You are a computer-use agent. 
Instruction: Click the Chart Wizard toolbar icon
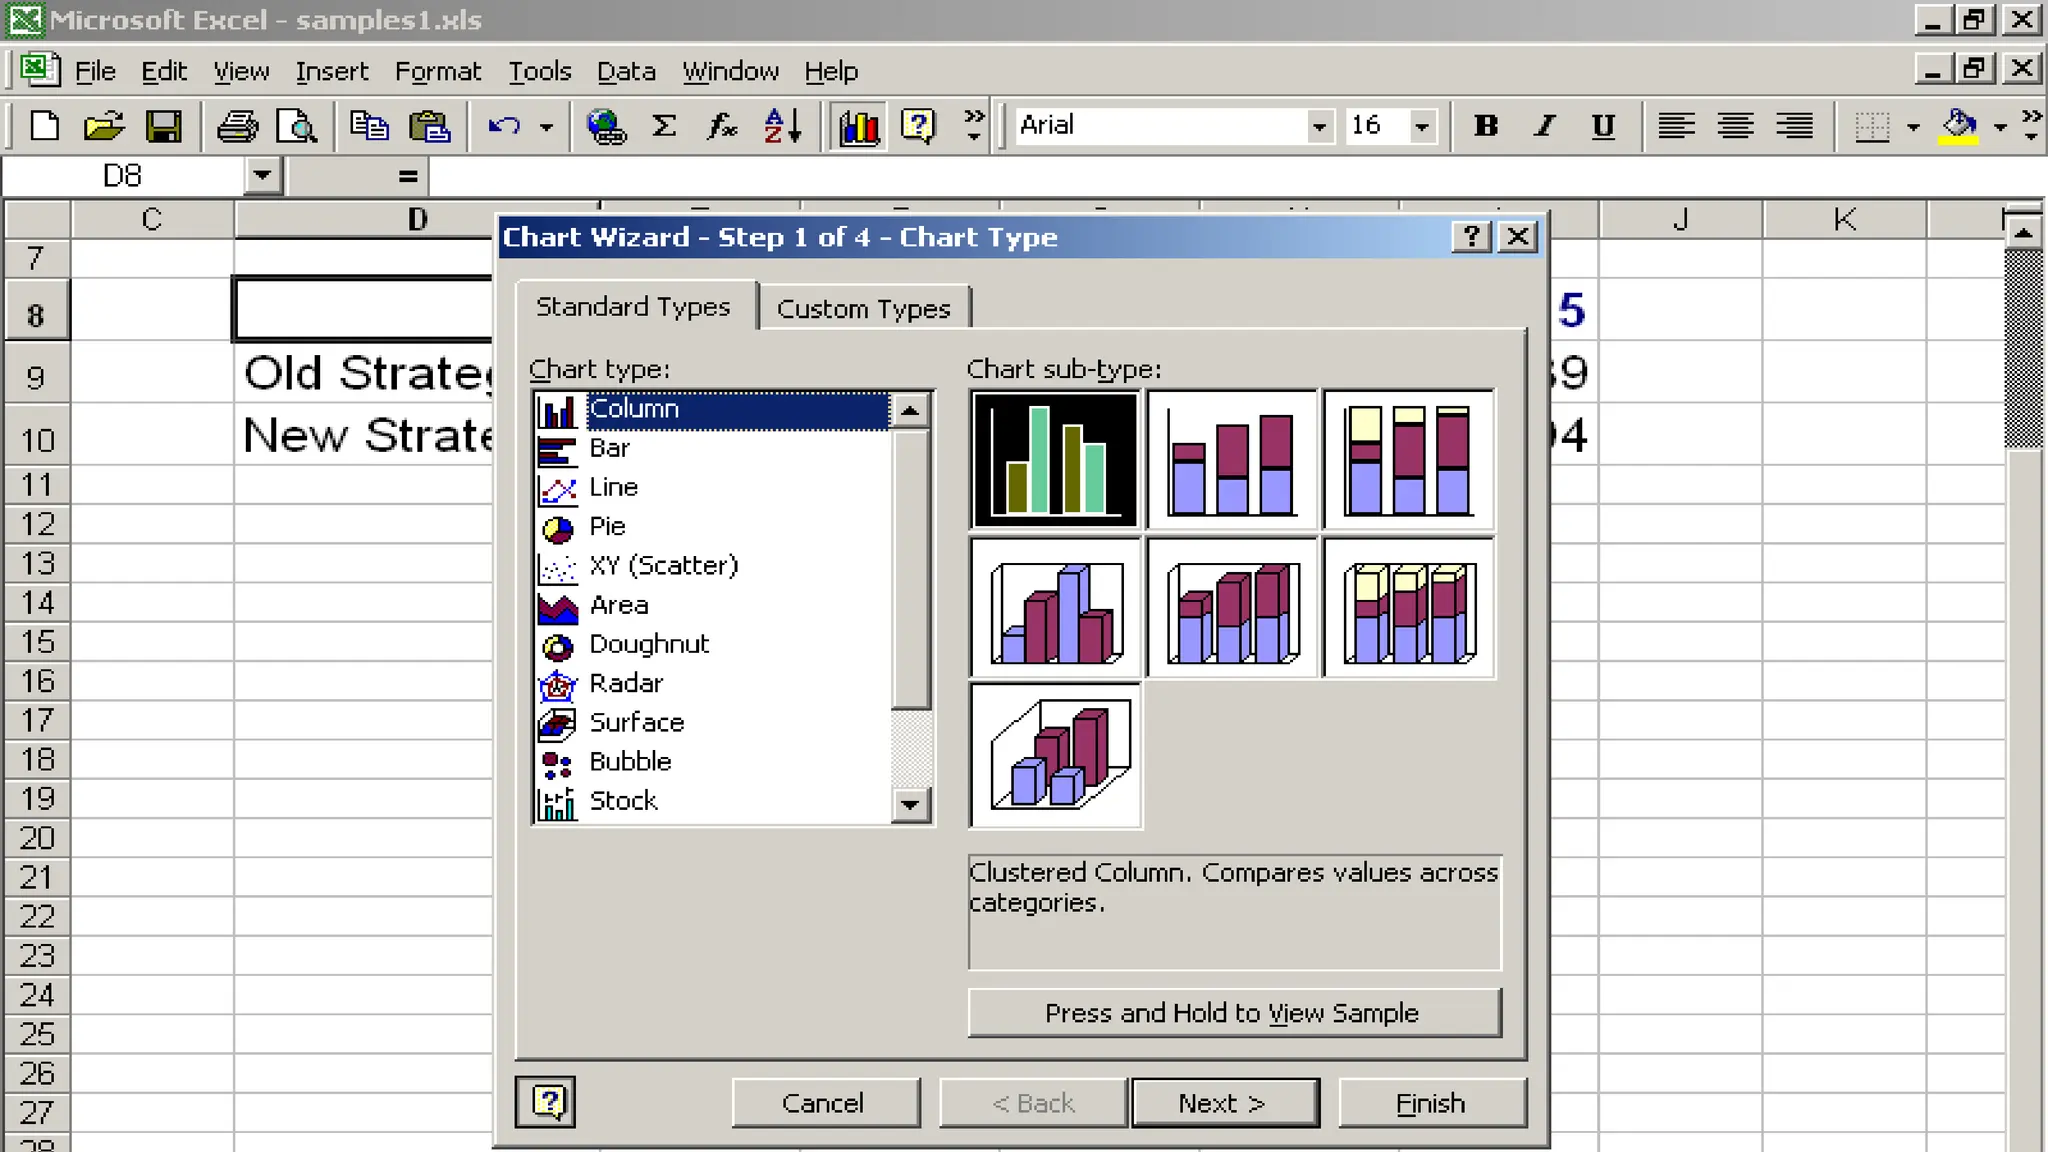(x=859, y=126)
